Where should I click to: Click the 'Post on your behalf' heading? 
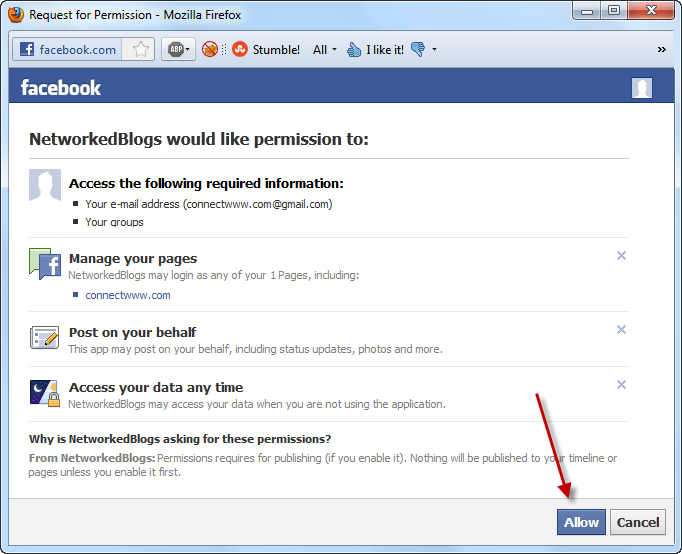pyautogui.click(x=133, y=333)
